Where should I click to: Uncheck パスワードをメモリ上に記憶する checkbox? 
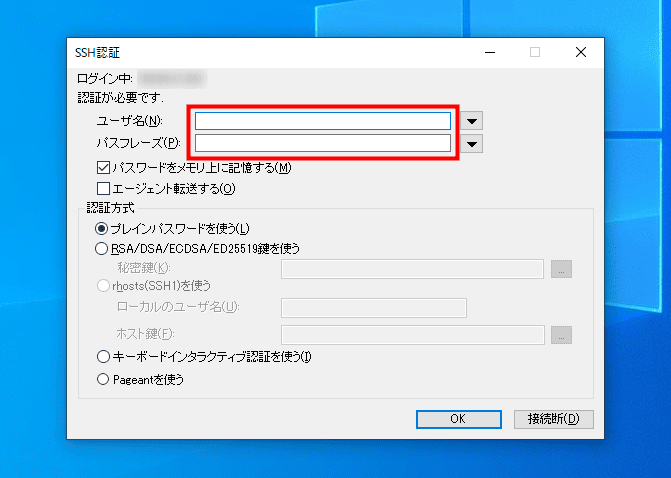point(103,168)
